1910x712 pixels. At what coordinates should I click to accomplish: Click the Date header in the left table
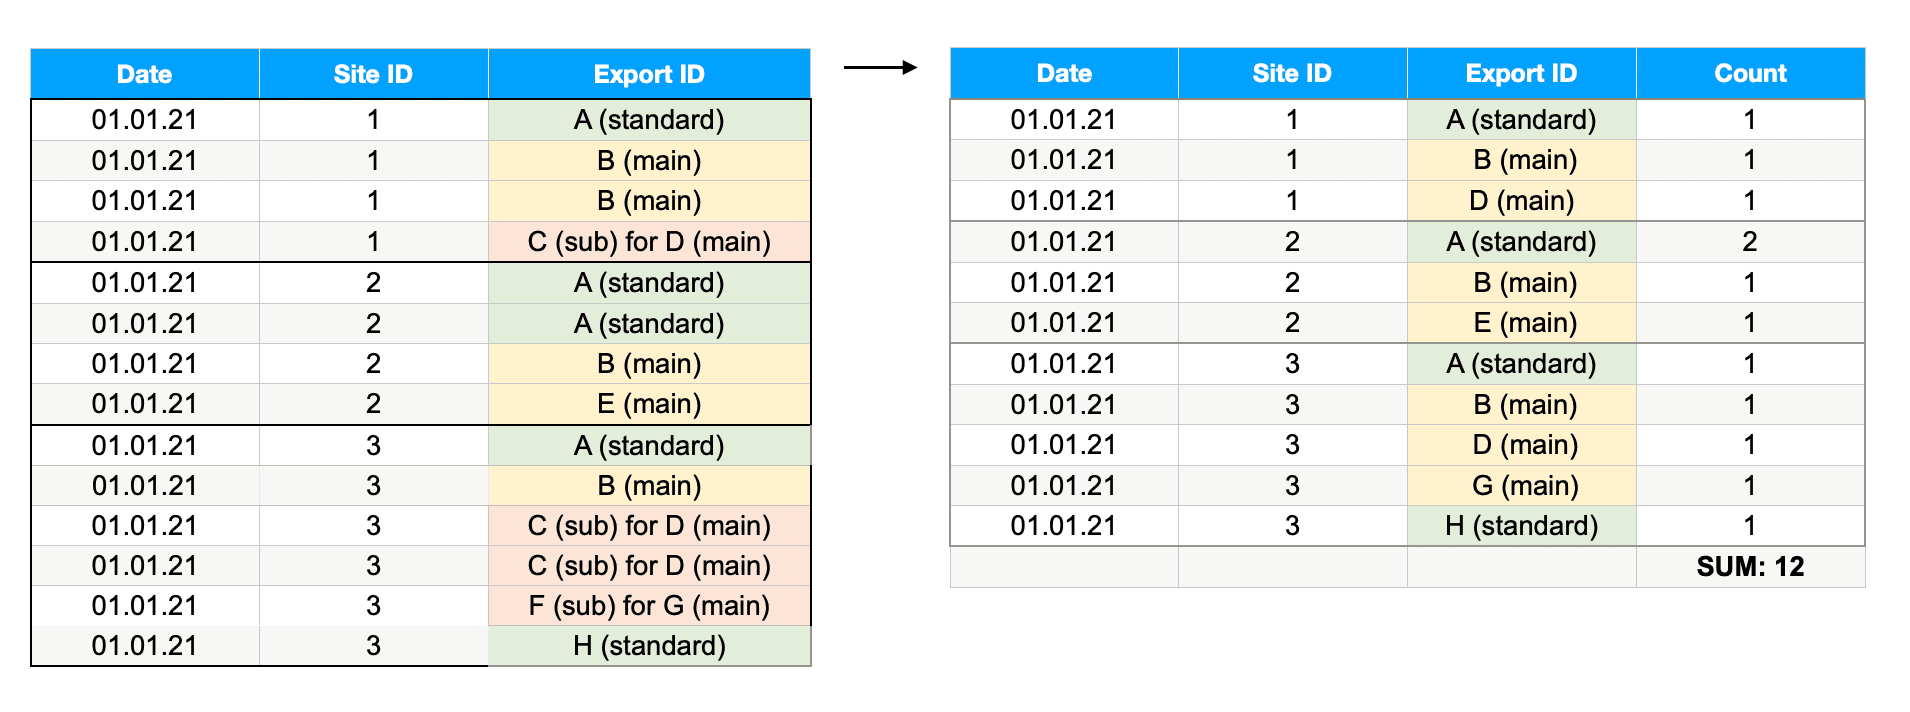pos(145,74)
